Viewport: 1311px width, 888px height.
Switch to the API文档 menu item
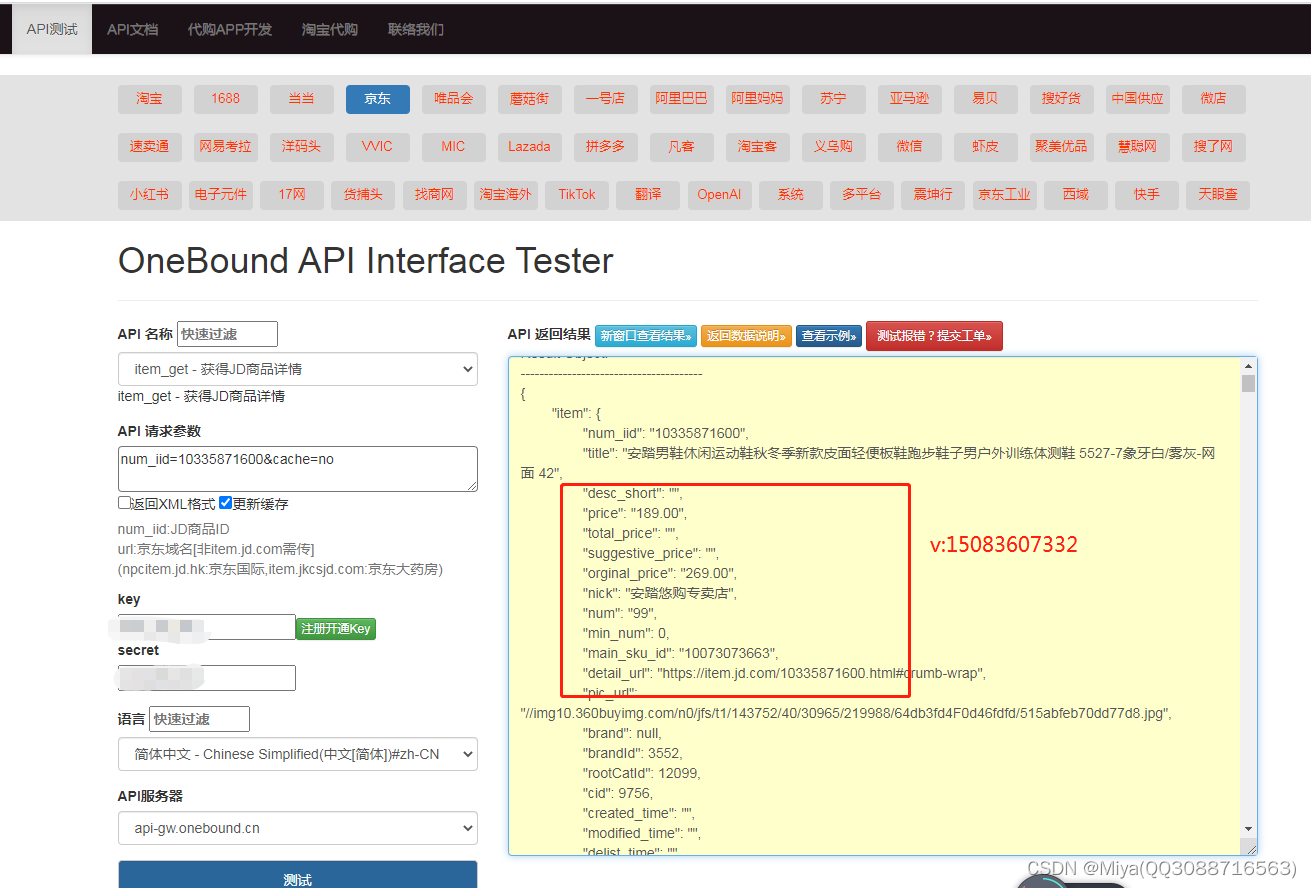click(x=132, y=29)
